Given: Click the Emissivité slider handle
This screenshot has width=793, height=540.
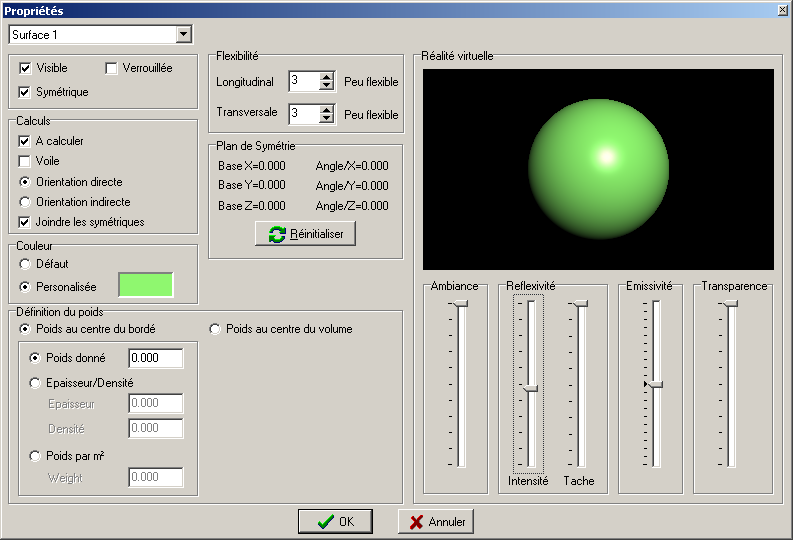Looking at the screenshot, I should point(655,385).
